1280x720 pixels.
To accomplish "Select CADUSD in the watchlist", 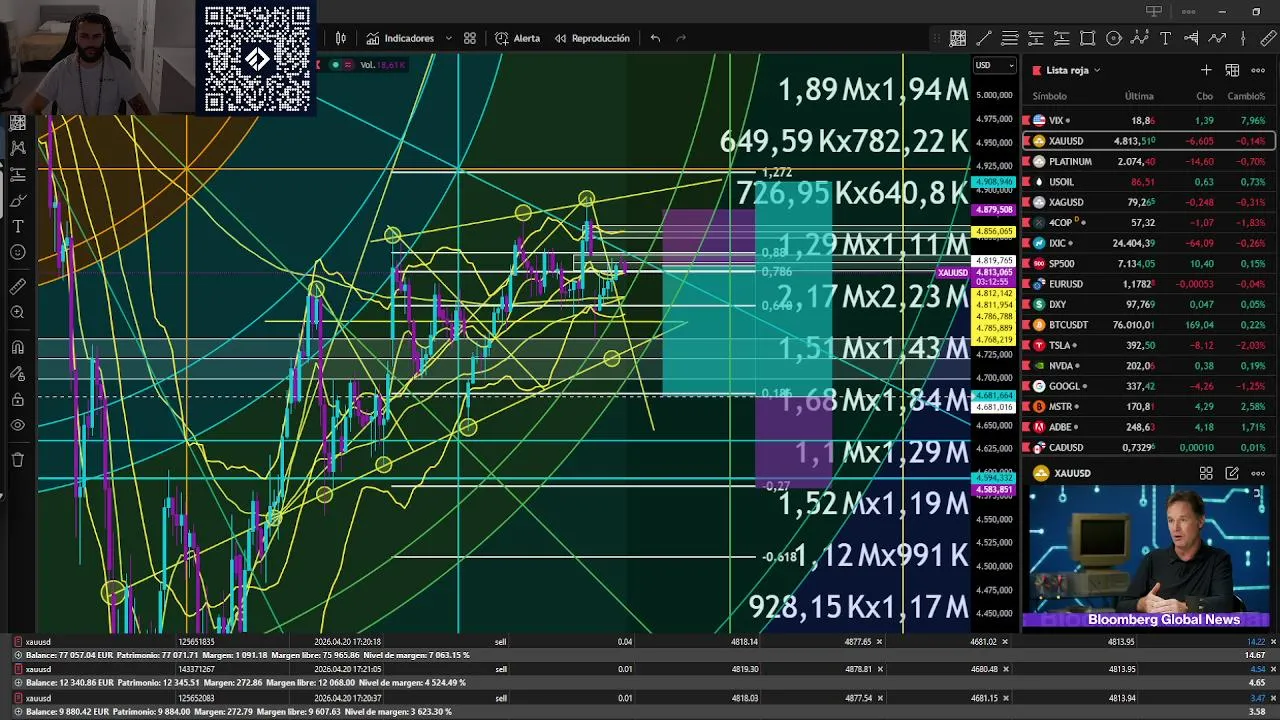I will [x=1148, y=447].
